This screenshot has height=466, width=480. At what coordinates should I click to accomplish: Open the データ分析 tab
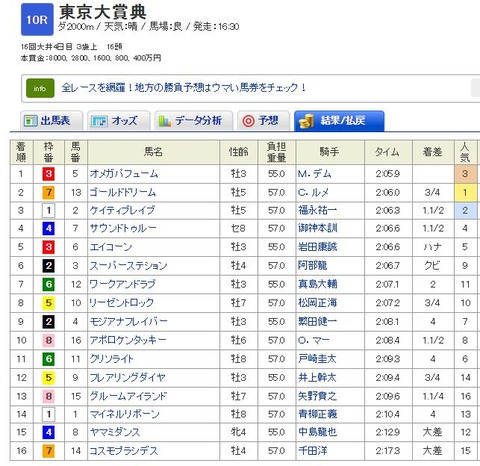coord(193,120)
